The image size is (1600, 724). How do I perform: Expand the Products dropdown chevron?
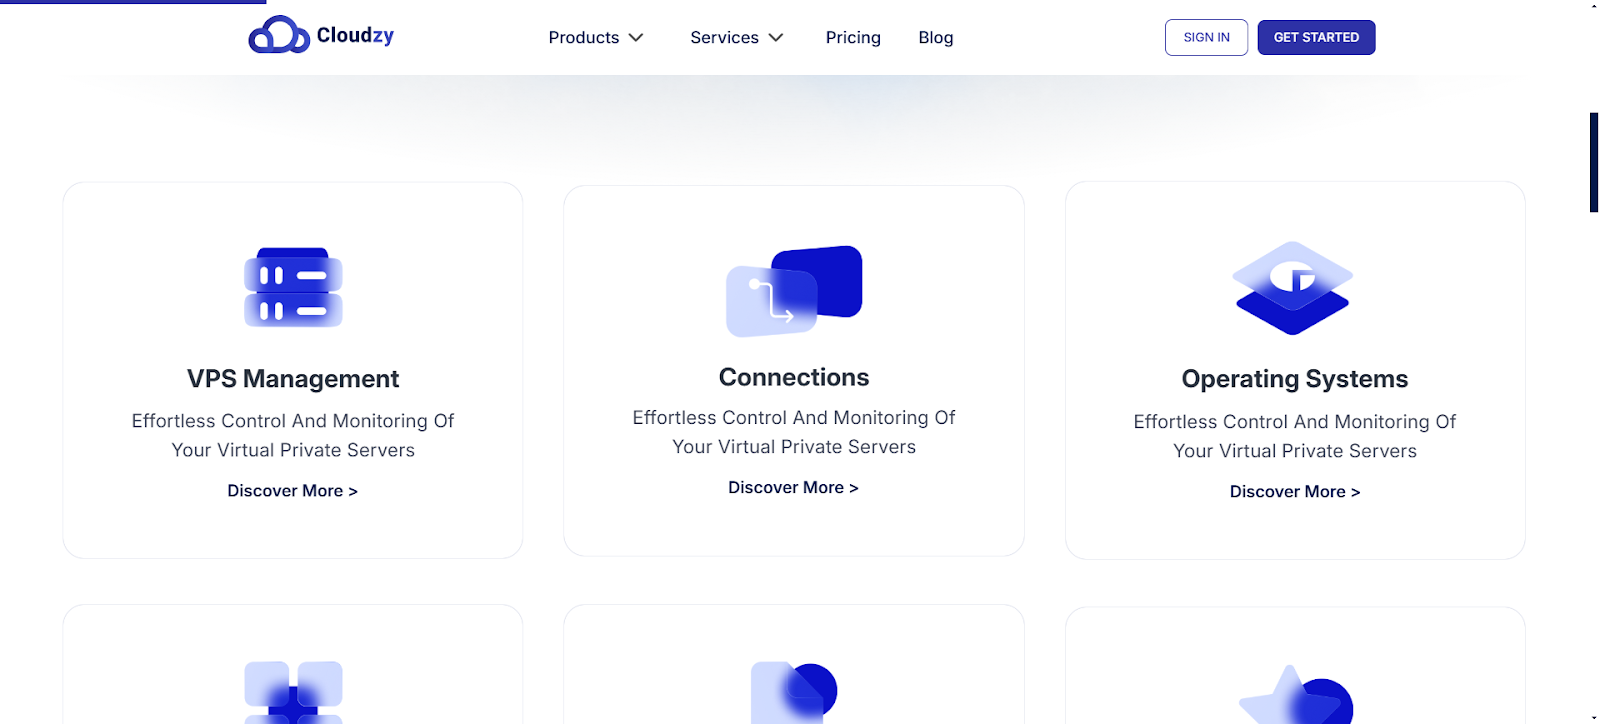tap(636, 38)
